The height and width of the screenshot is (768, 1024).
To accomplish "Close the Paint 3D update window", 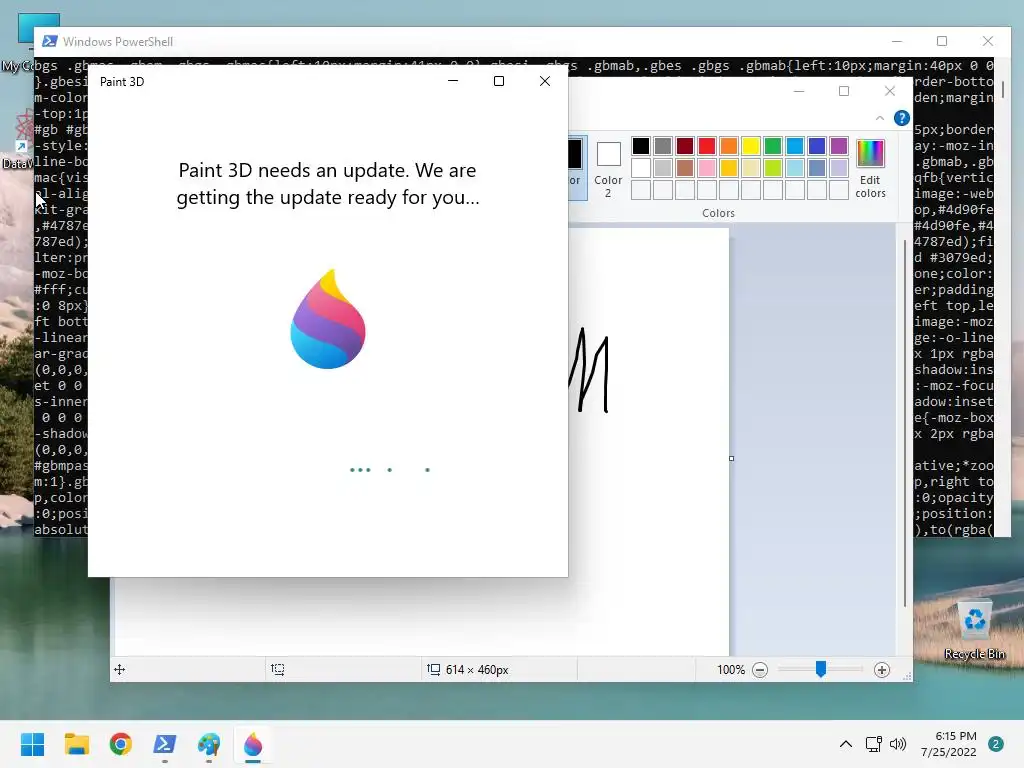I will 545,81.
